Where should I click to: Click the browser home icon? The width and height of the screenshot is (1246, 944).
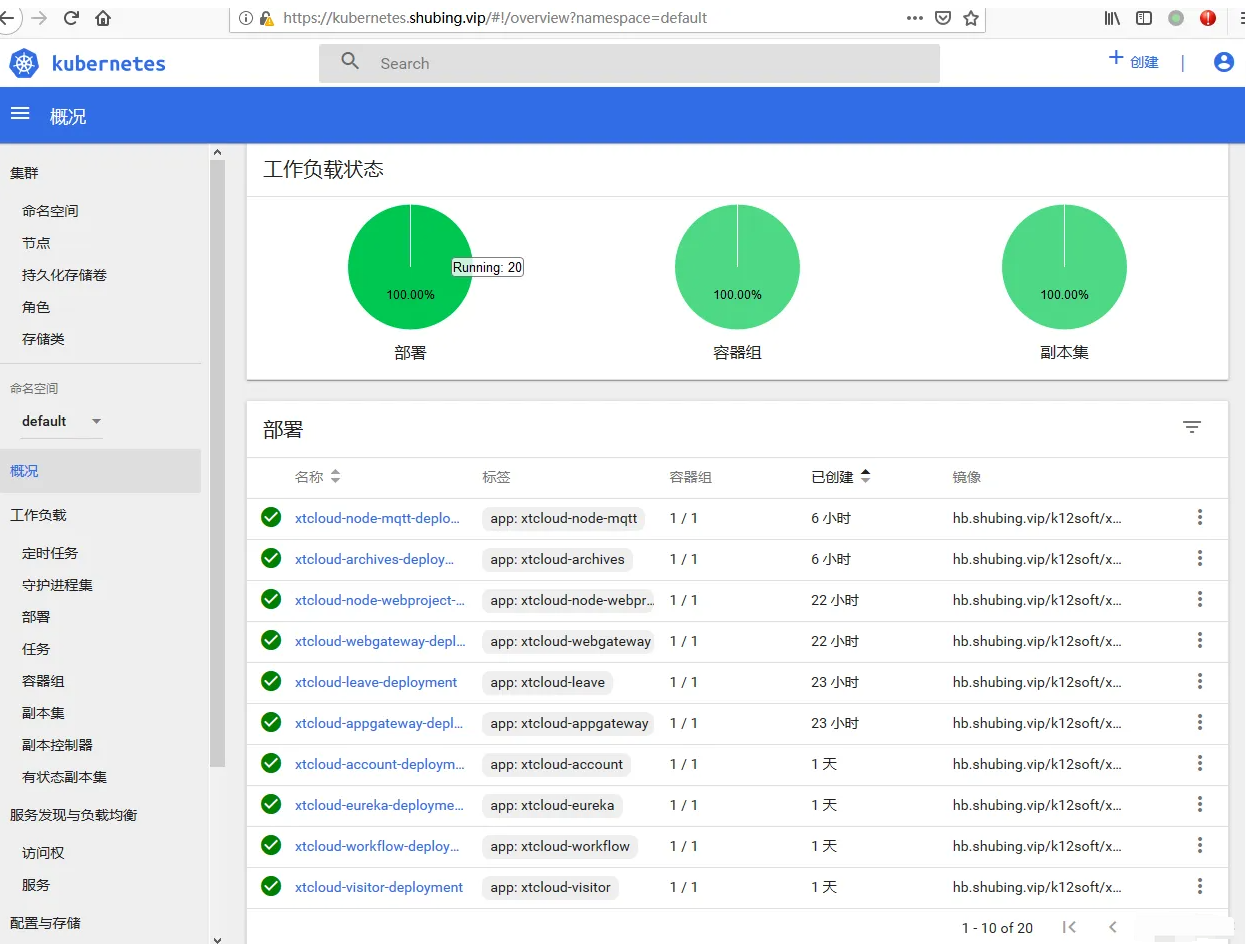pyautogui.click(x=103, y=18)
